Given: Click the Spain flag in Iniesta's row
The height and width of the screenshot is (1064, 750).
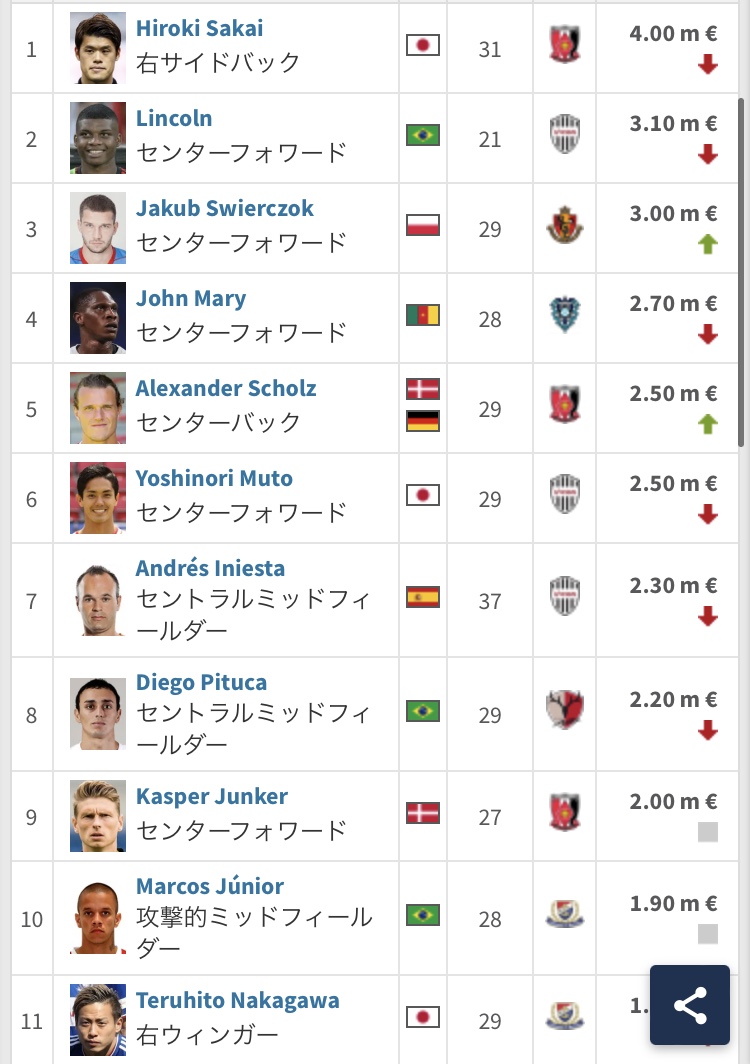Looking at the screenshot, I should click(x=423, y=597).
